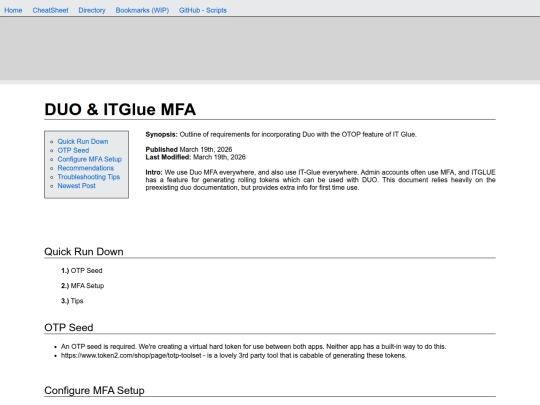Click the Synopsis line text
The image size is (540, 405).
(x=281, y=134)
